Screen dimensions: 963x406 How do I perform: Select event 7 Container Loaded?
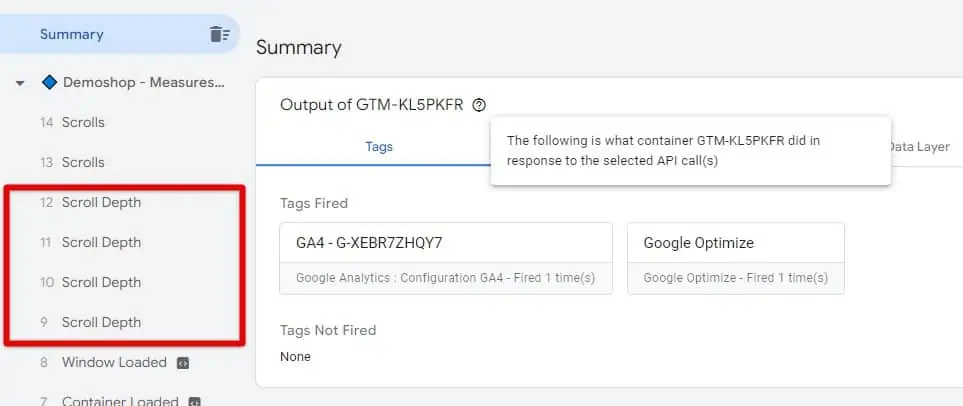(x=119, y=401)
